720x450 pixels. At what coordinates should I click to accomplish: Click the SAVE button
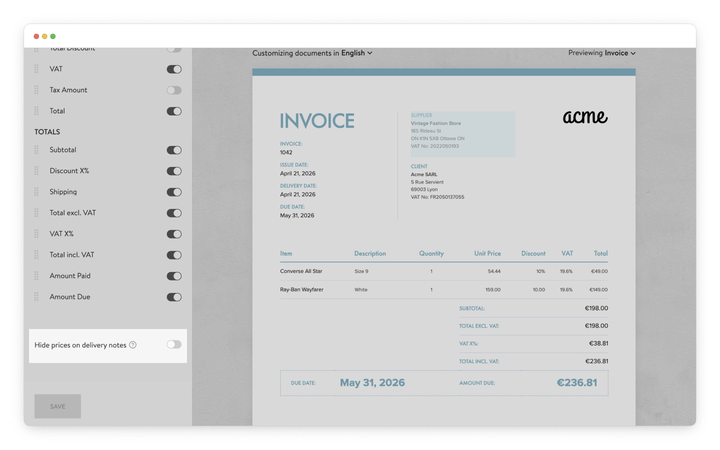58,406
